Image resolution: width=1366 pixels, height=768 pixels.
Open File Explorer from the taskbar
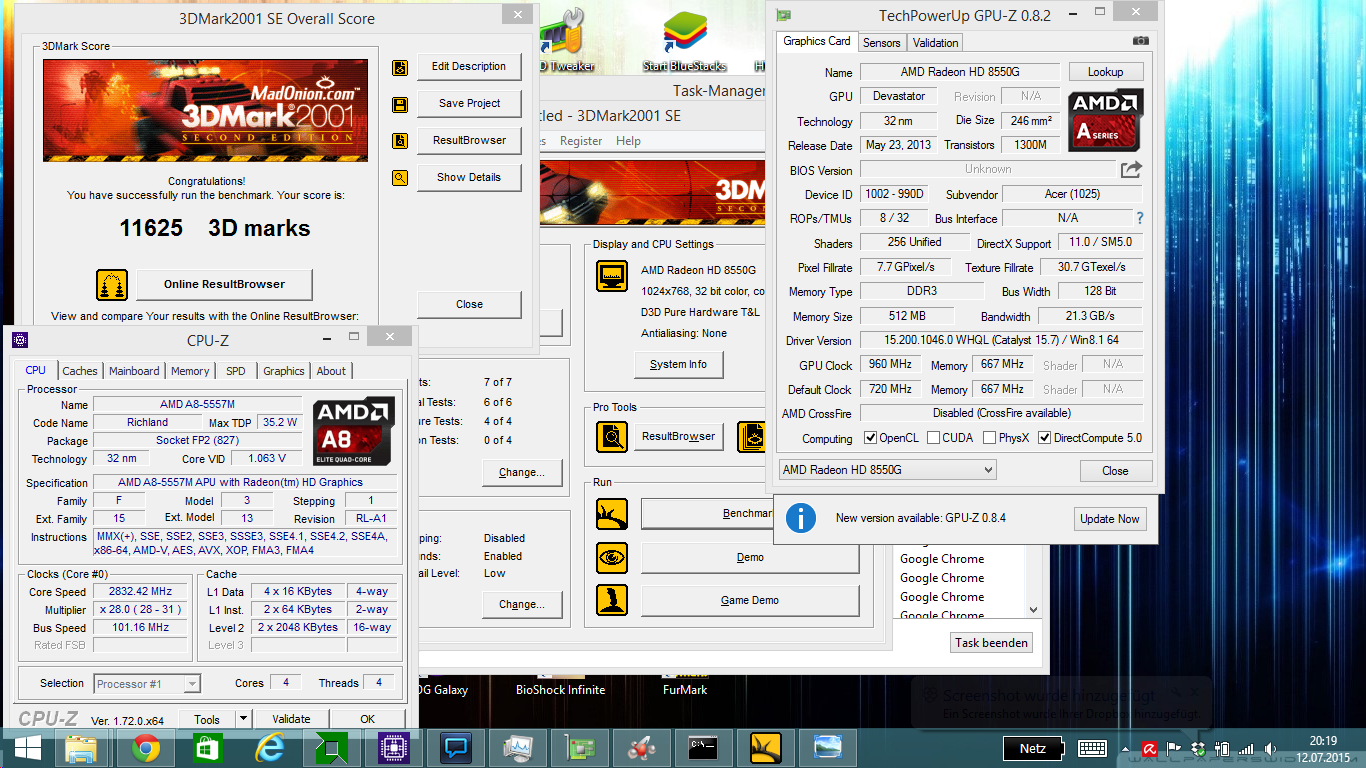click(81, 748)
